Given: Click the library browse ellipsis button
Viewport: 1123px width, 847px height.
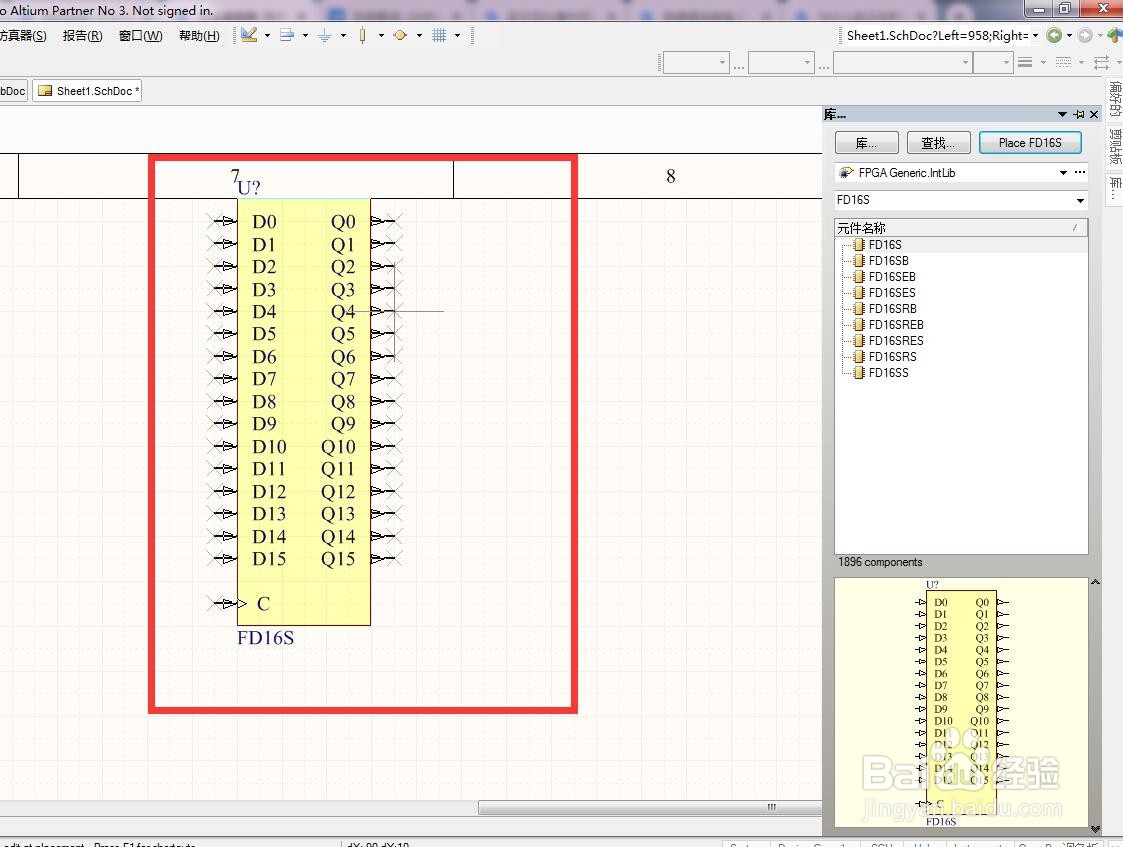Looking at the screenshot, I should point(1080,173).
